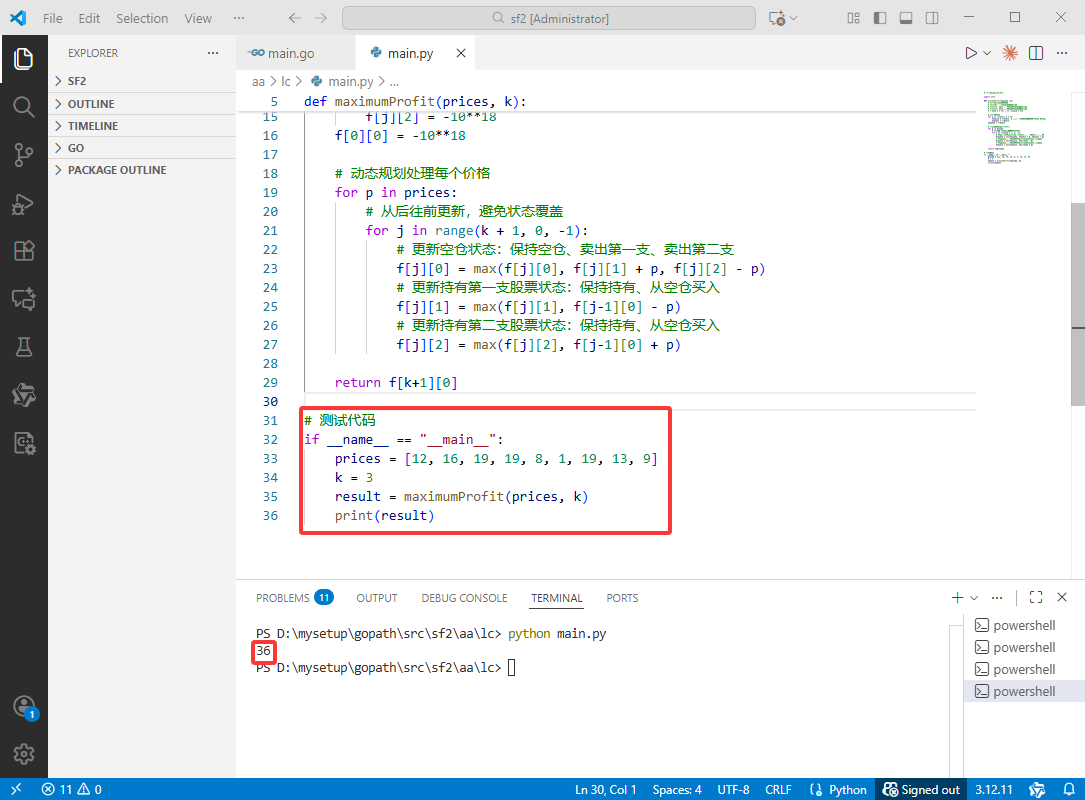Close the main.py tab

pyautogui.click(x=461, y=53)
